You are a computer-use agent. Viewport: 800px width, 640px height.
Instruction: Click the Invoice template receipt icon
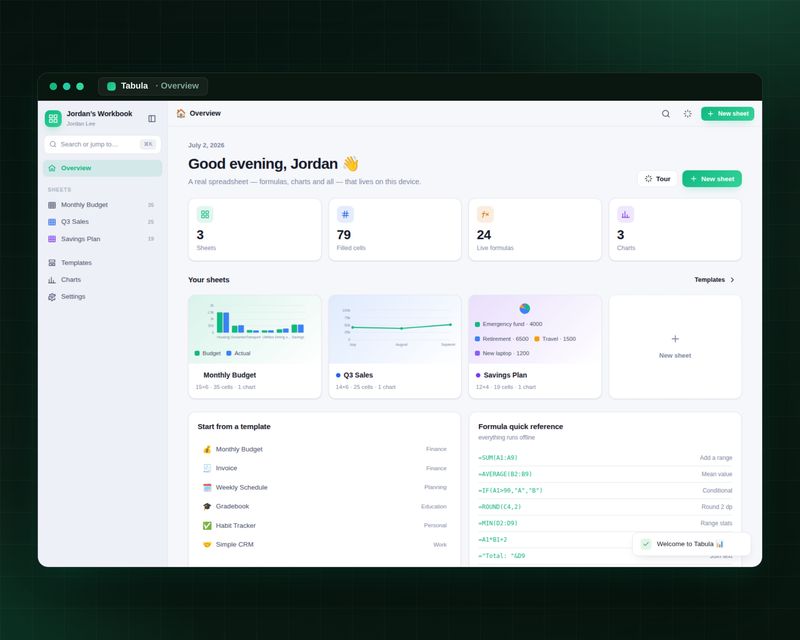[x=207, y=468]
